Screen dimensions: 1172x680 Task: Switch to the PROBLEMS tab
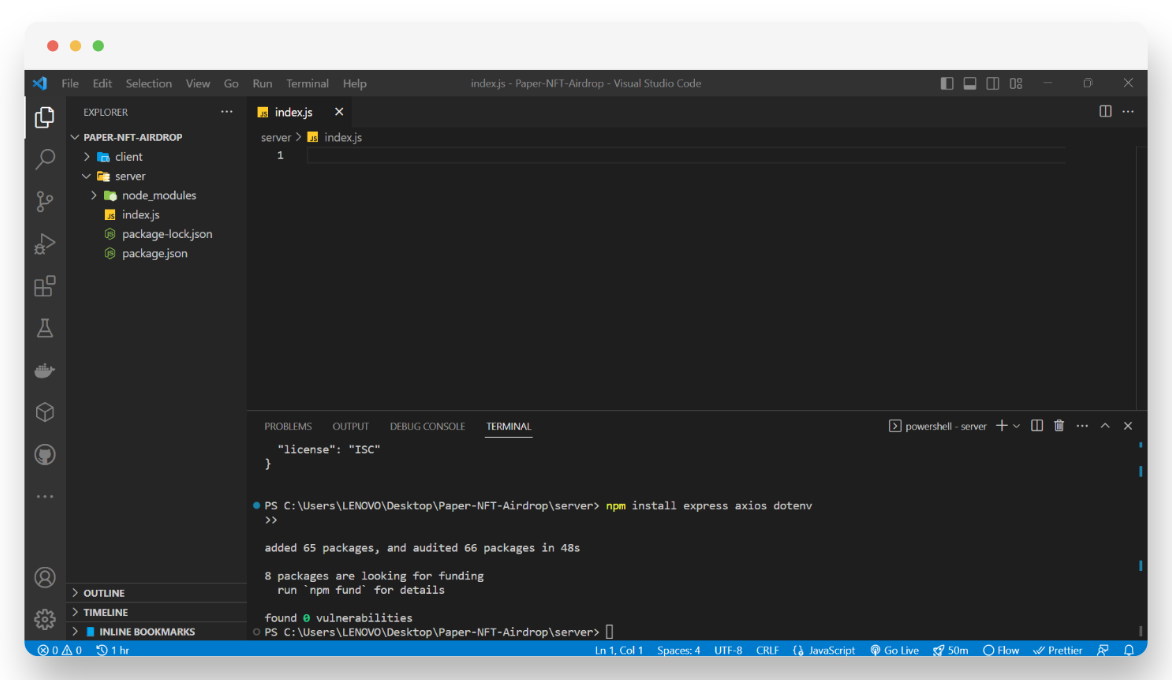288,427
